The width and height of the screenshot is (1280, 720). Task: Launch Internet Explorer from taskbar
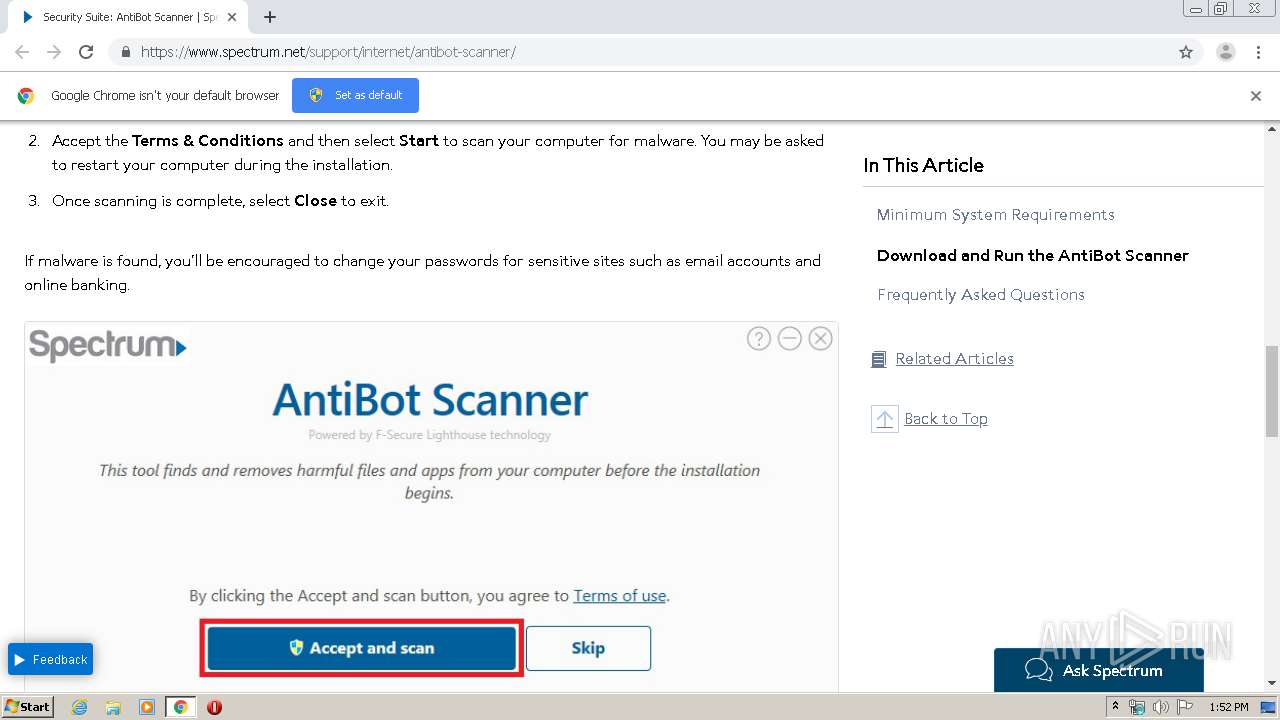[x=80, y=707]
